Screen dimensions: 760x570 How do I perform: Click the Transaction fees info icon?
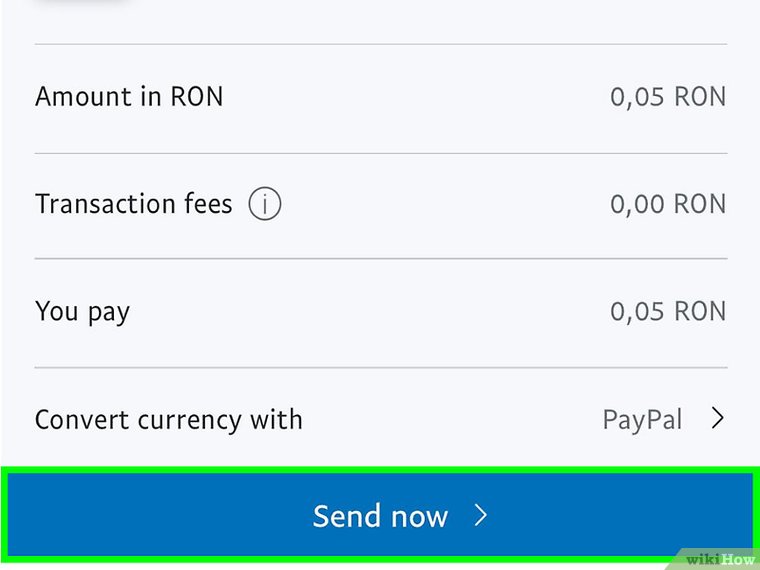[265, 205]
